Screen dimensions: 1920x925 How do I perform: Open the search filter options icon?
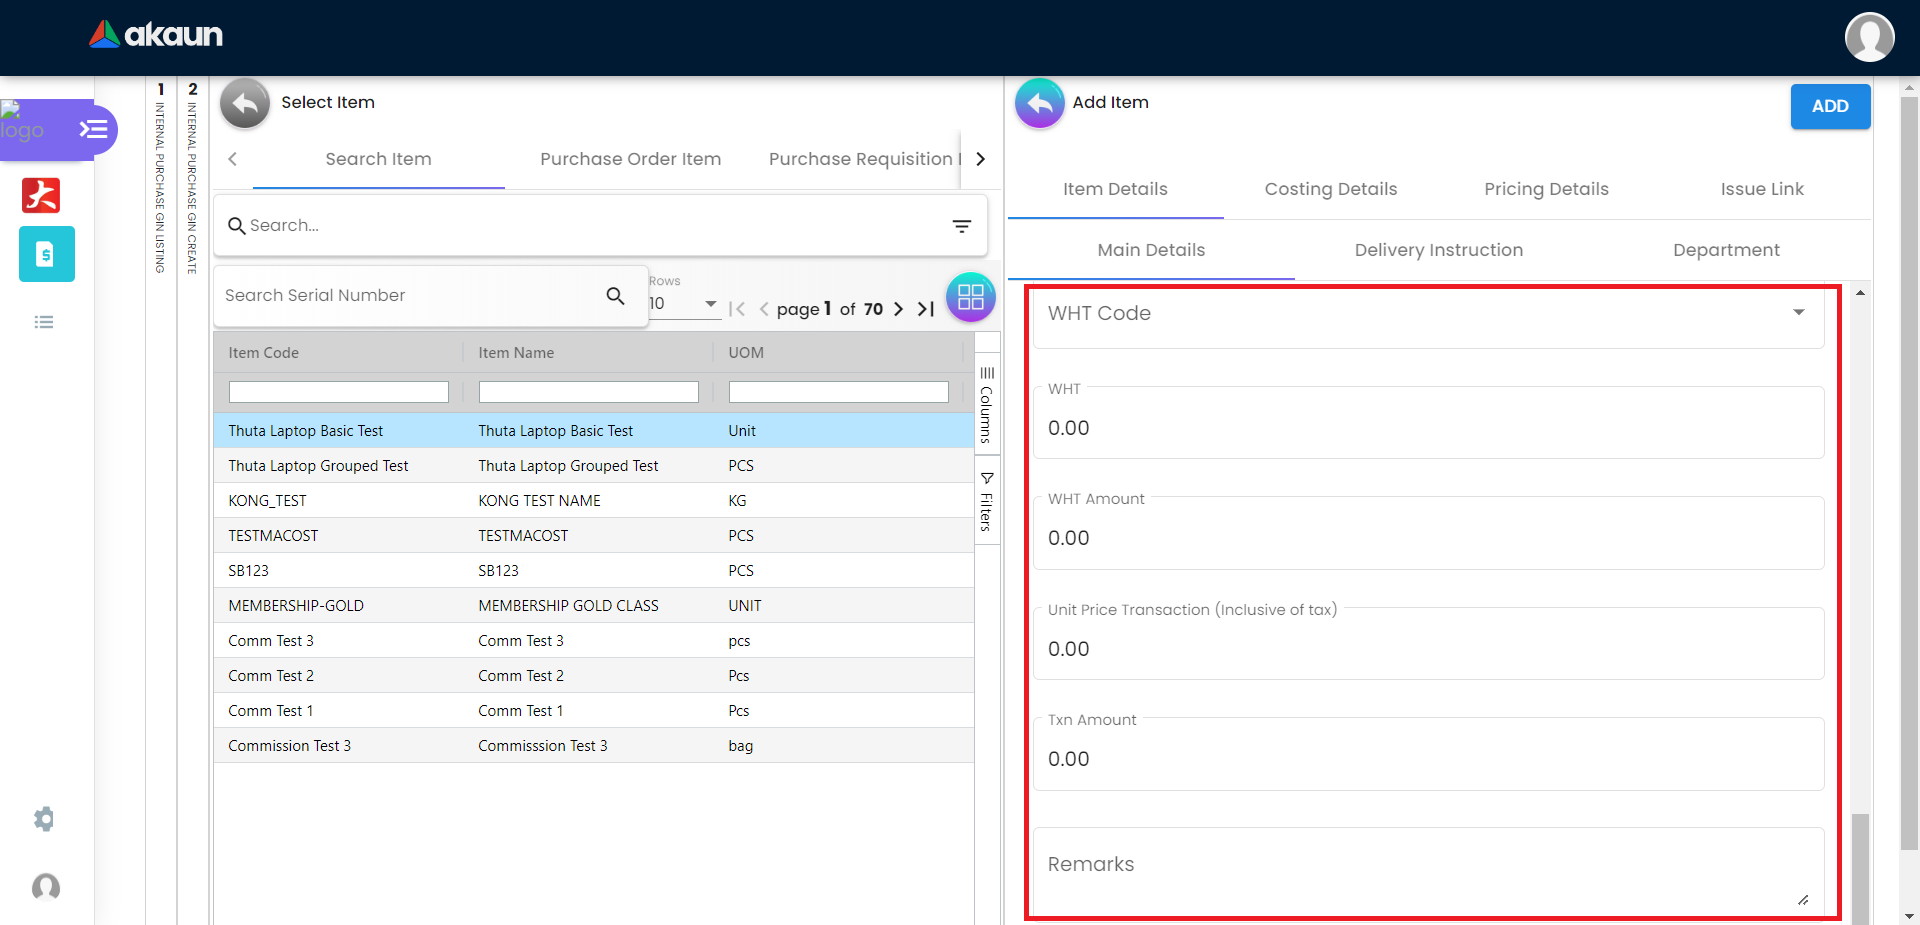[x=961, y=227]
